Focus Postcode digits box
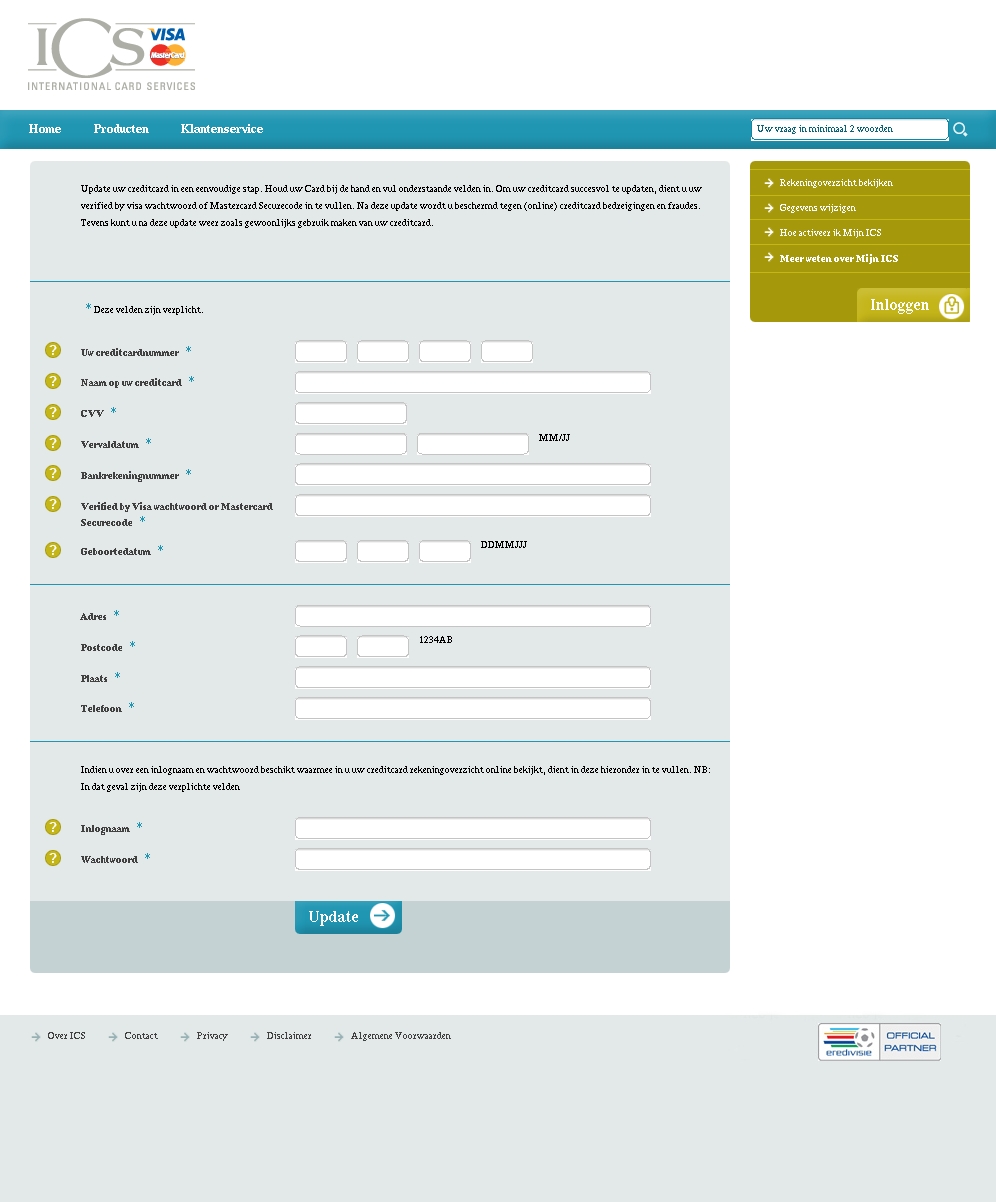Viewport: 996px width, 1202px height. pos(321,646)
